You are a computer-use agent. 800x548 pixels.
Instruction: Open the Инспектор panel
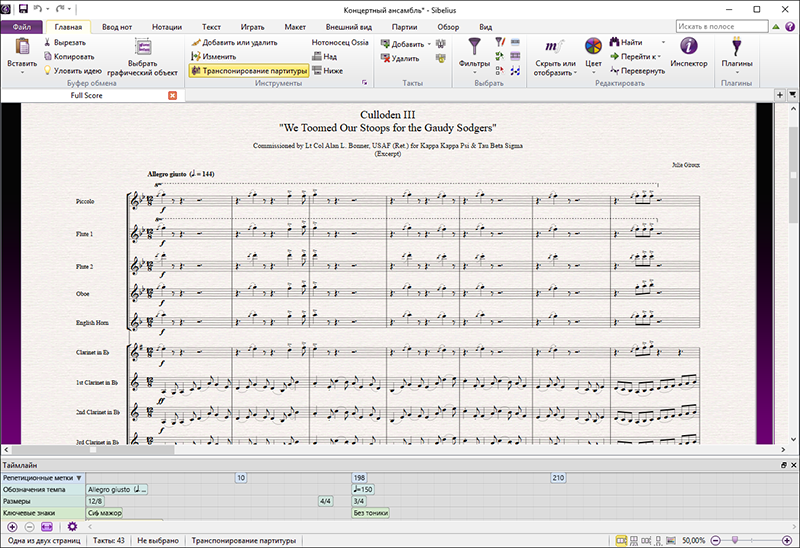[x=689, y=51]
